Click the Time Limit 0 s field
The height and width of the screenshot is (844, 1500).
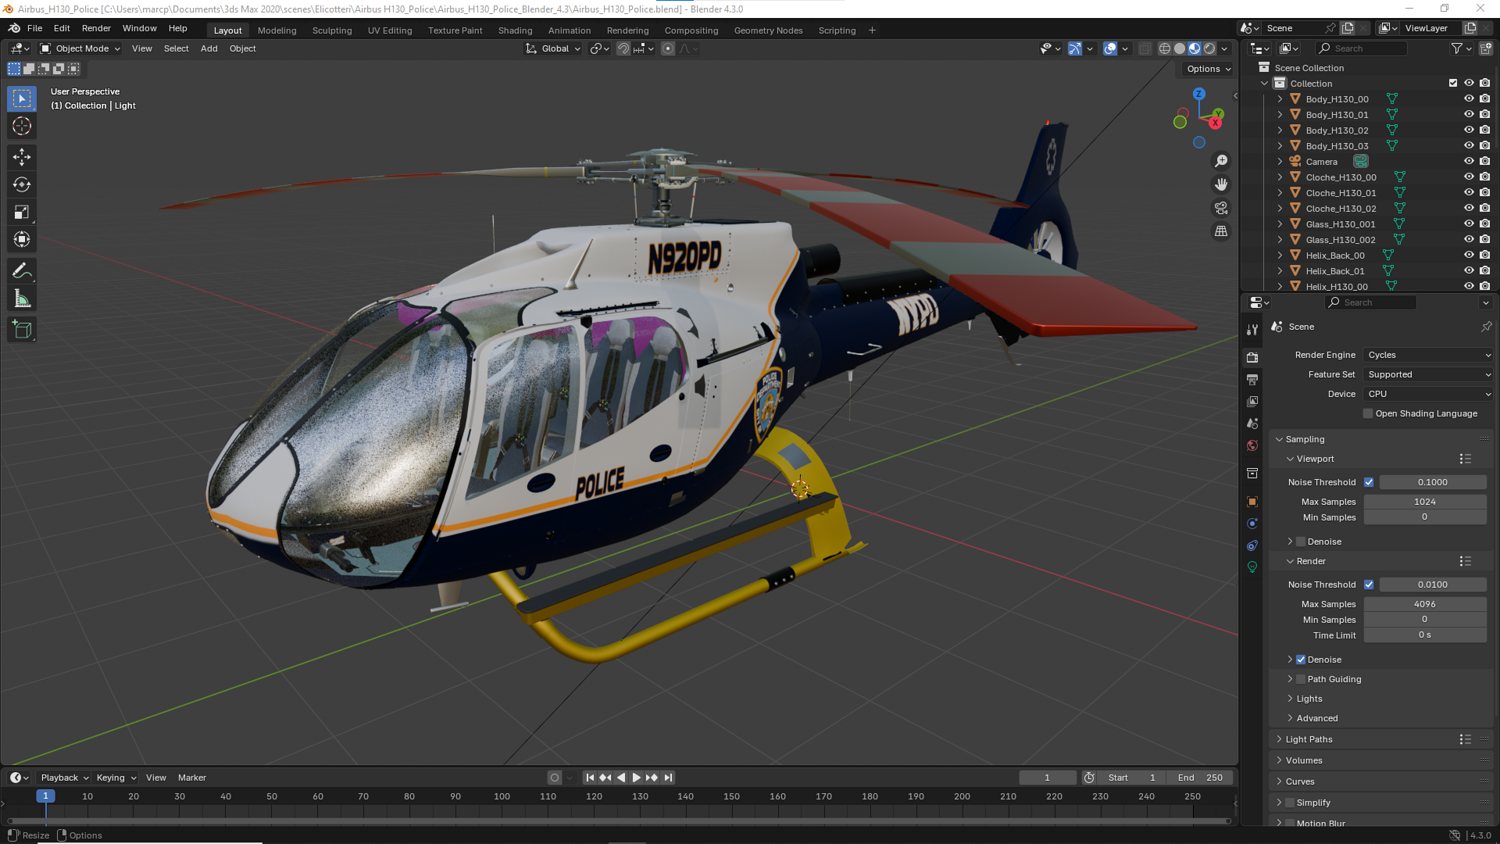1425,635
